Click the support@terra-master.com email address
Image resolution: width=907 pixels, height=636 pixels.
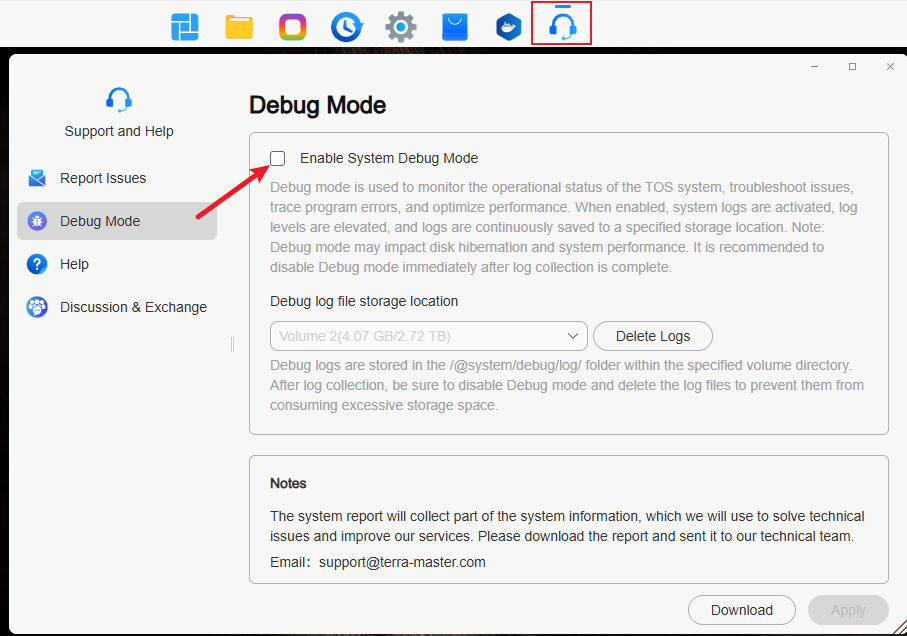[x=402, y=562]
